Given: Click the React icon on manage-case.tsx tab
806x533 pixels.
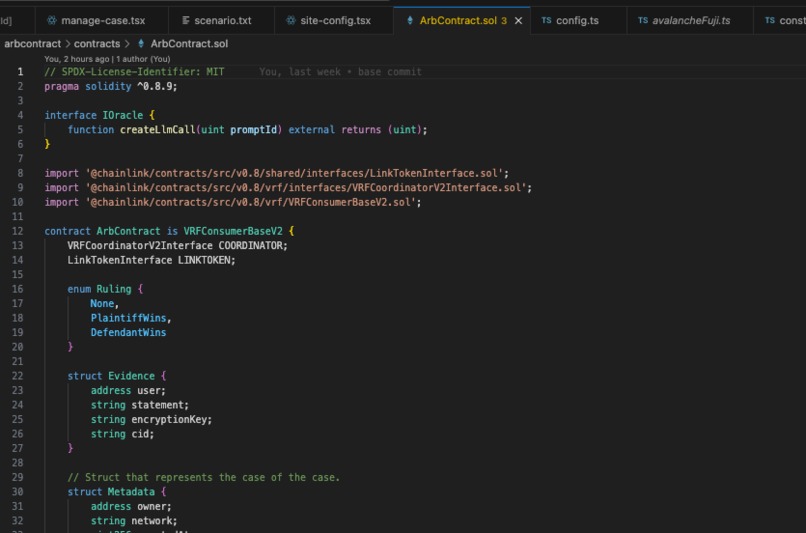Looking at the screenshot, I should 51,21.
